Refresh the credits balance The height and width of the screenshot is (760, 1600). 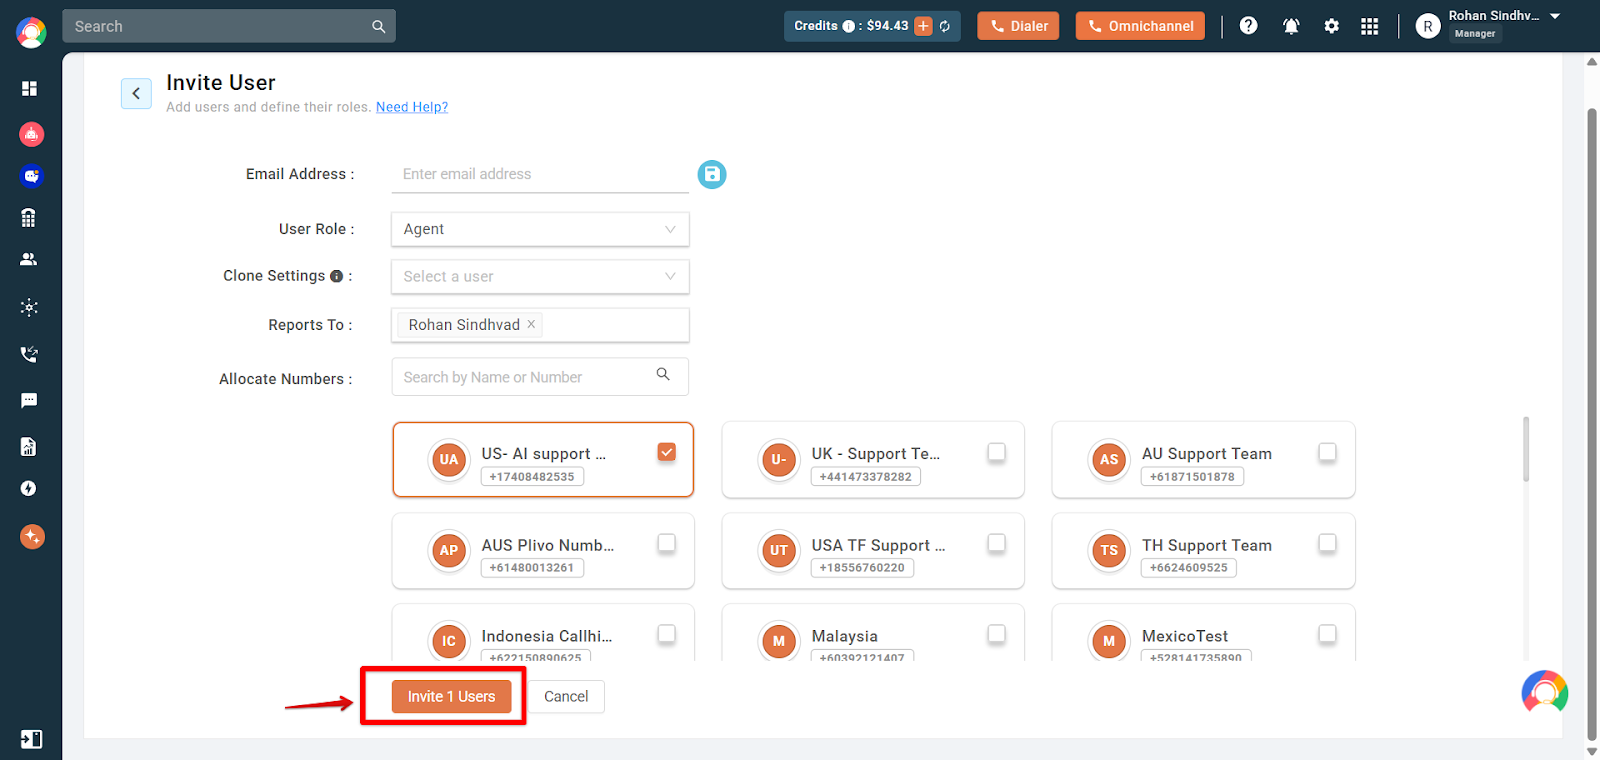tap(945, 26)
